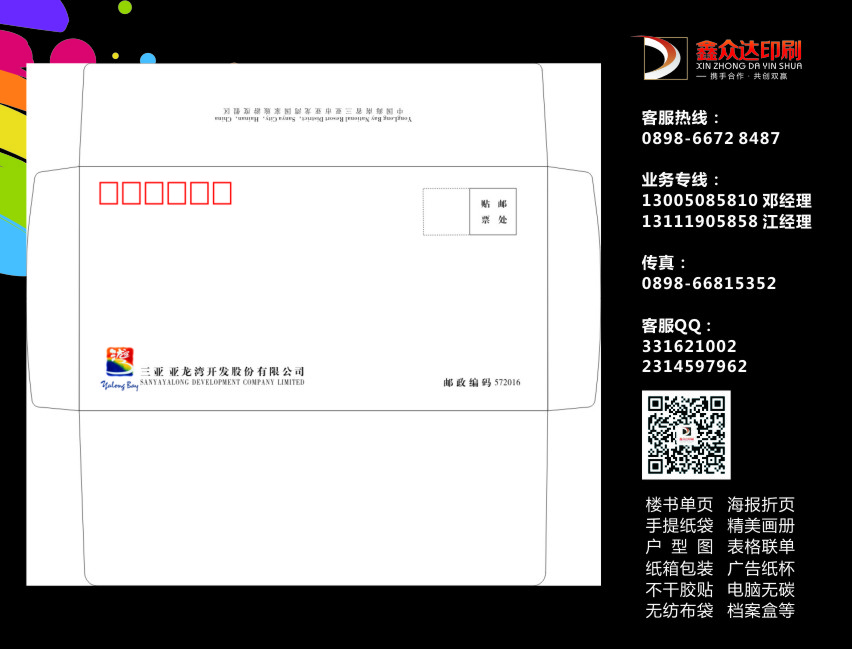Screen dimensions: 852x649
Task: Click the QR code image
Action: click(686, 435)
